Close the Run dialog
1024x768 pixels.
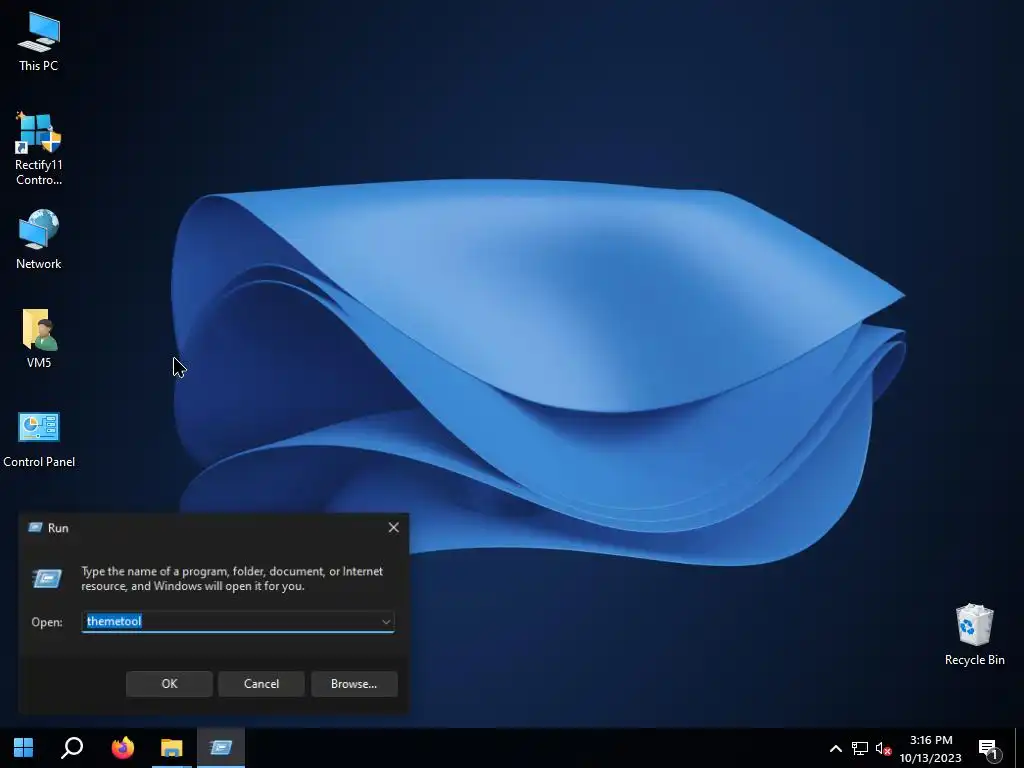(393, 527)
